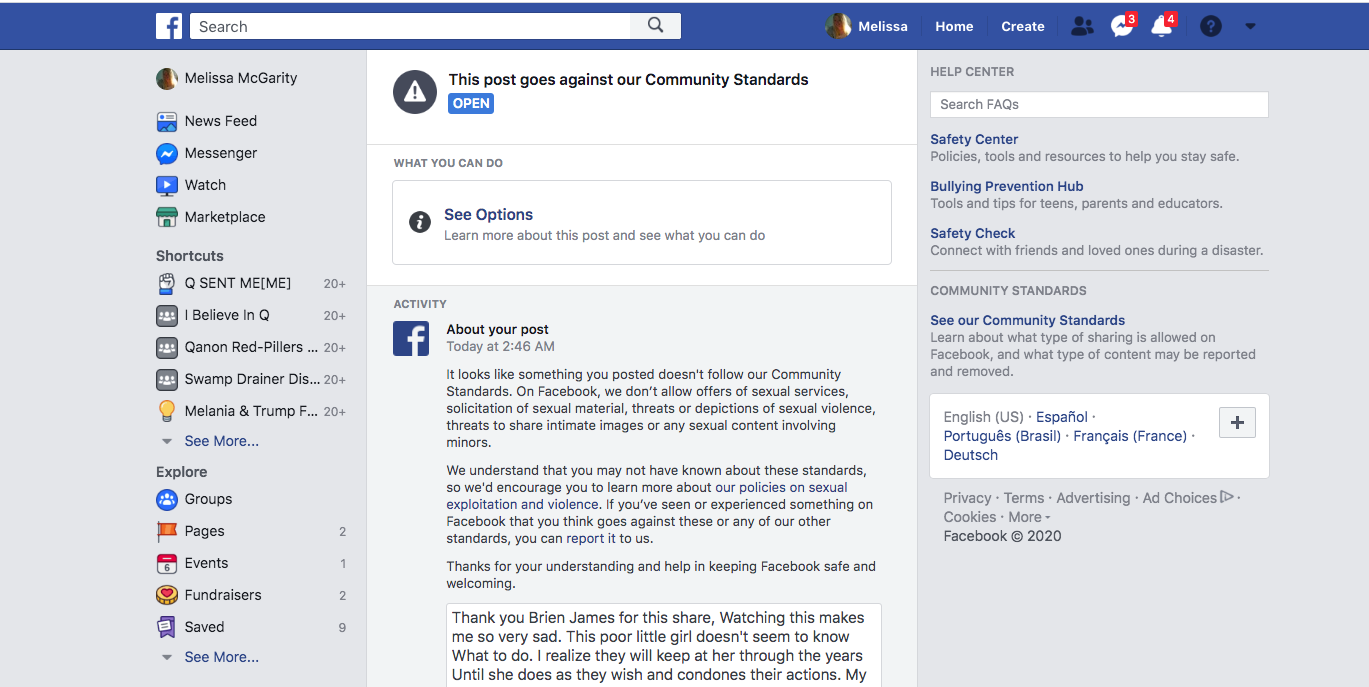Open See our Community Standards link
Screen dimensions: 1369x687
coord(1028,320)
